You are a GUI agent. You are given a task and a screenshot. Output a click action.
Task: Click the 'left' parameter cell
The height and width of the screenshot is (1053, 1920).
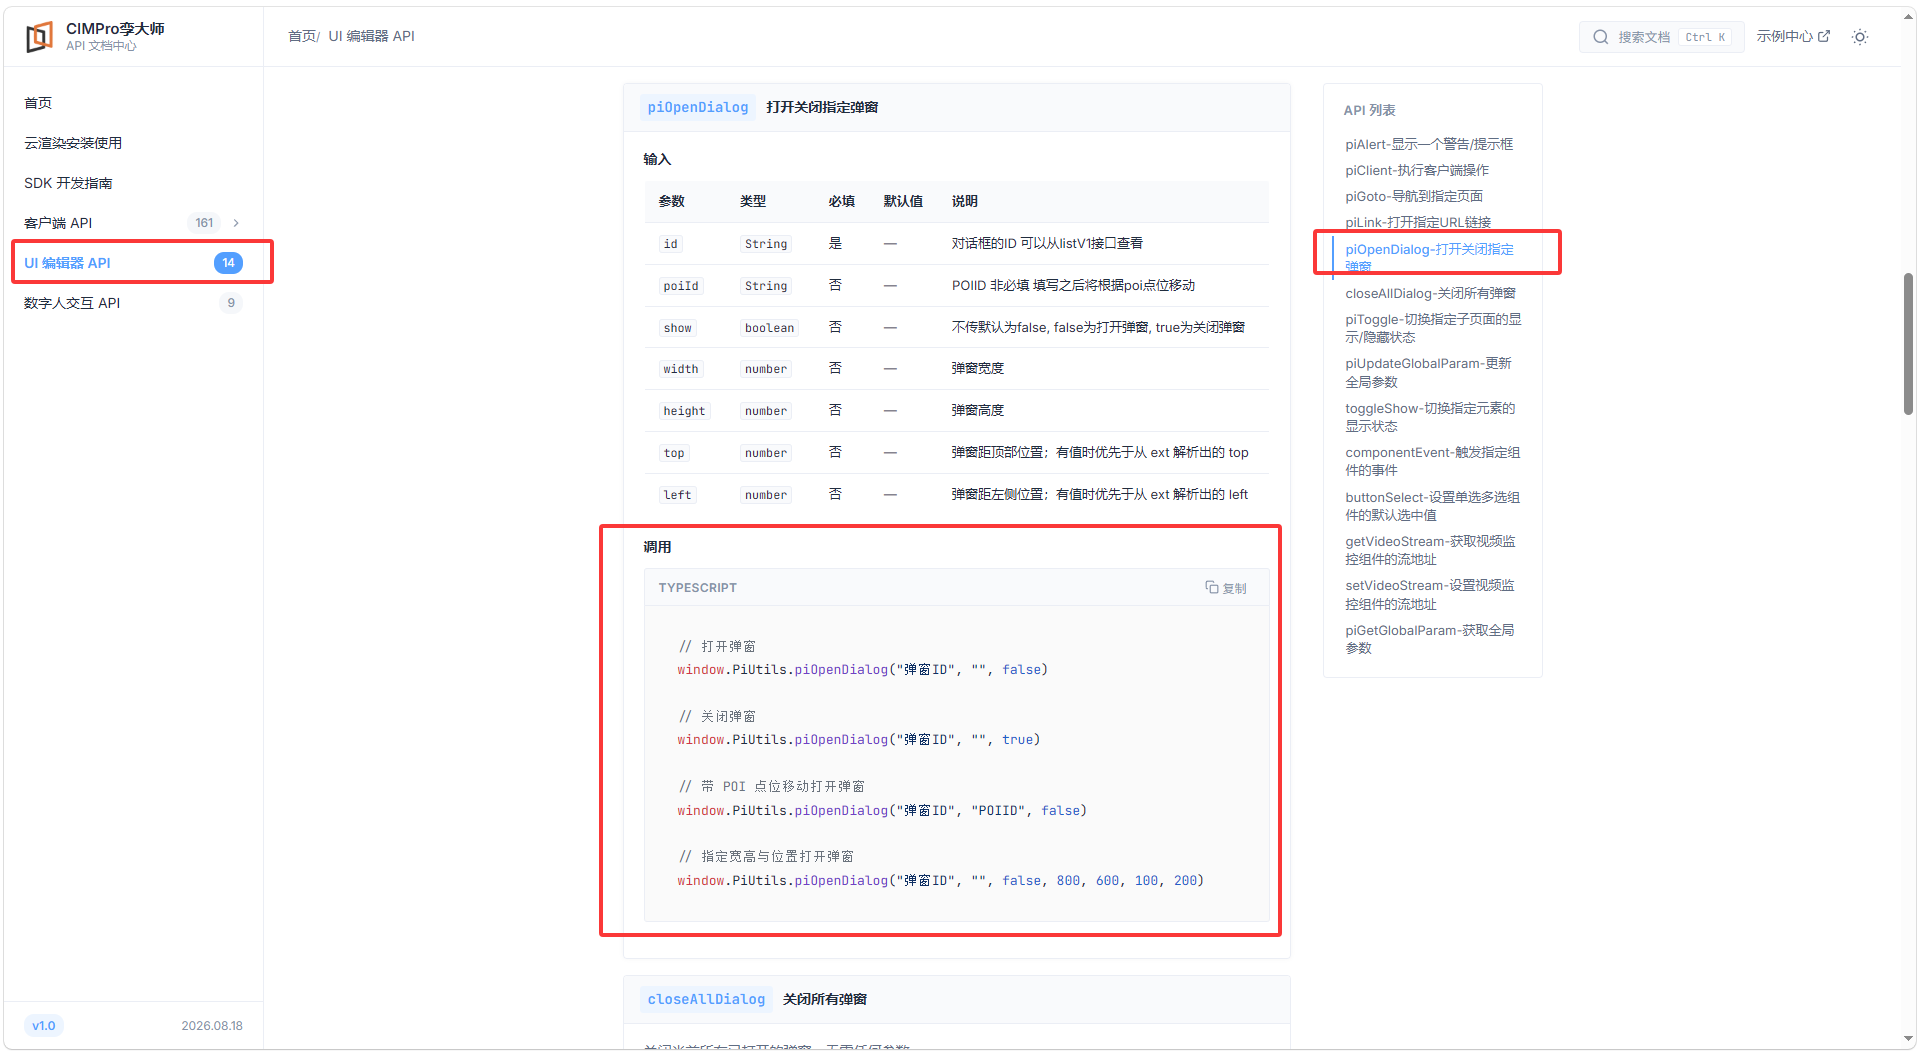[677, 495]
